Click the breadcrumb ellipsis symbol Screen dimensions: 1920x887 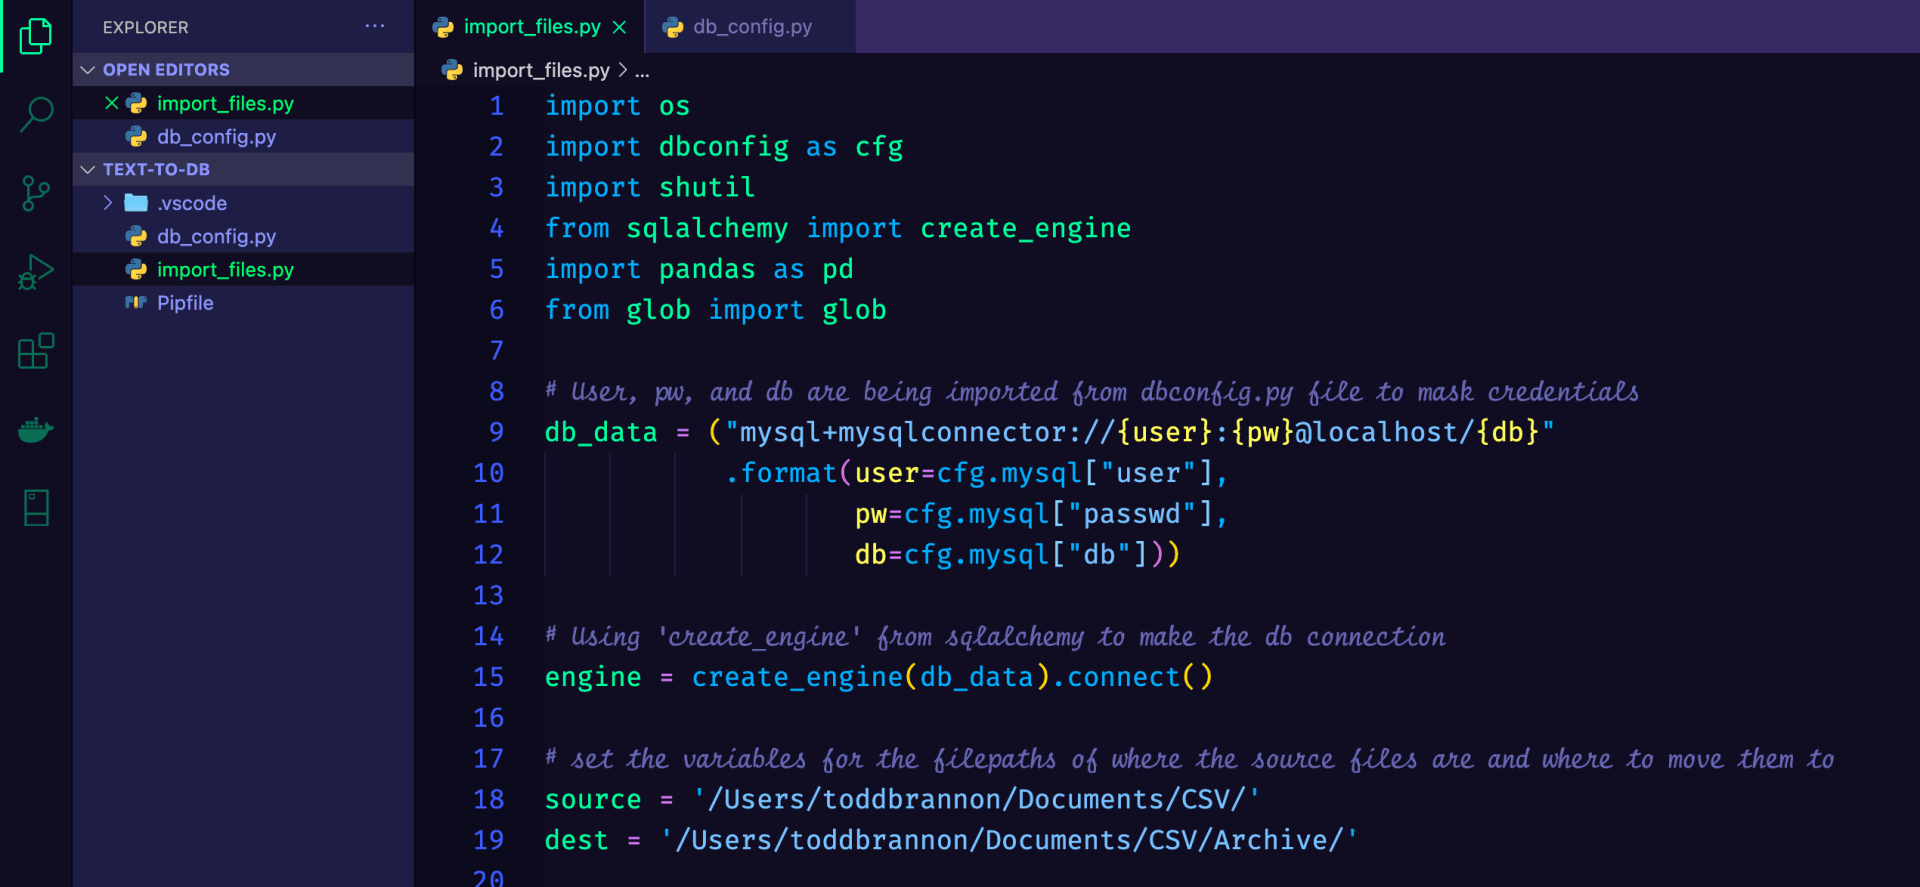[642, 71]
